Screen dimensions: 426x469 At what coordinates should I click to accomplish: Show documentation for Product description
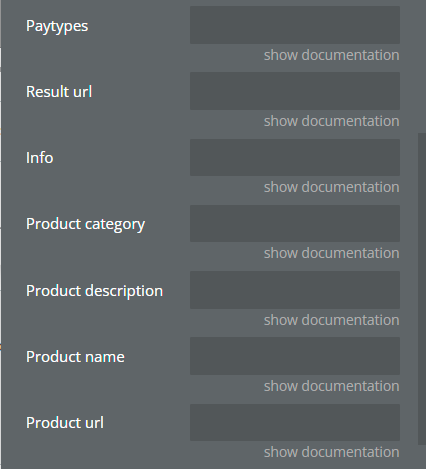coord(332,320)
